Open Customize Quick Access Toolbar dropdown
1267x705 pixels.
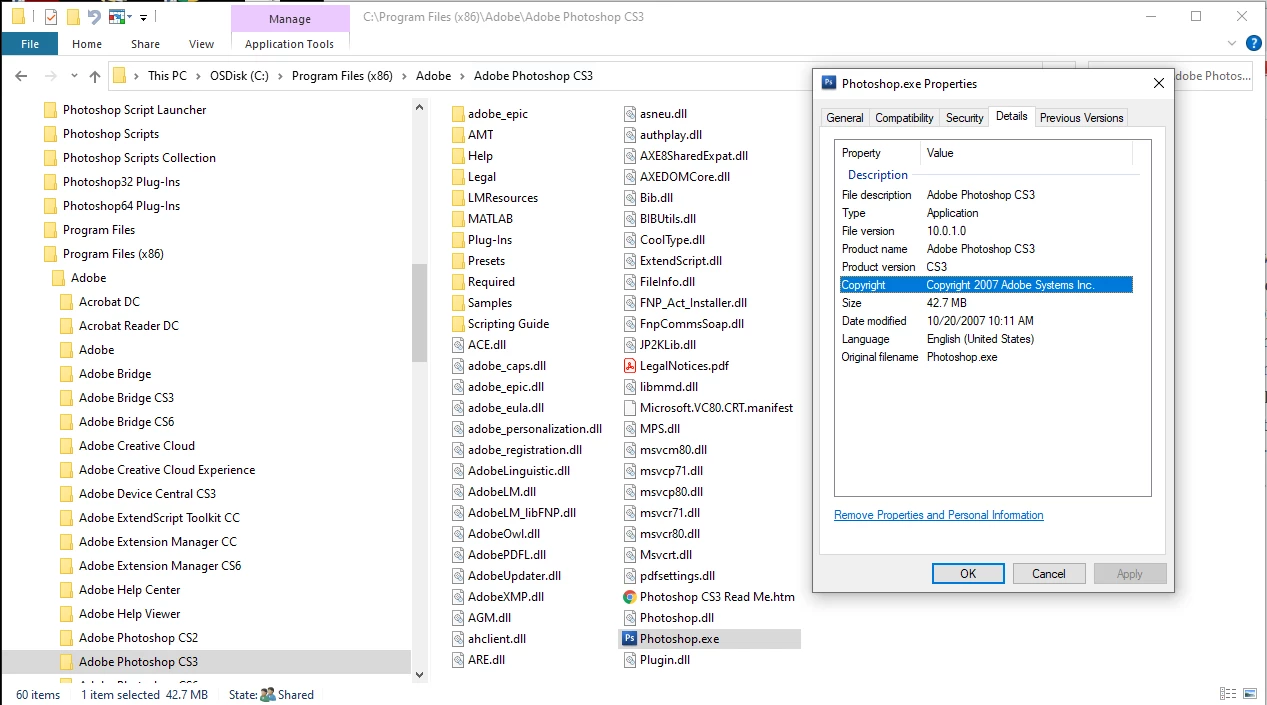coord(144,17)
